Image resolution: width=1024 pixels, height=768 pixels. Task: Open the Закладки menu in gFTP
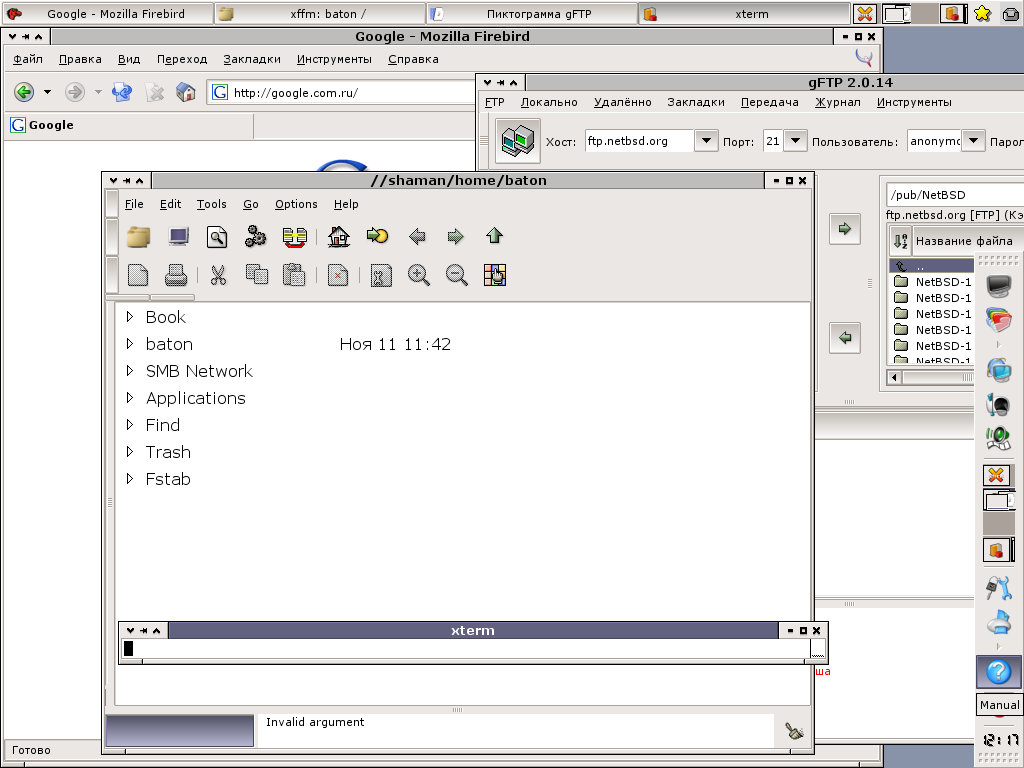tap(695, 102)
